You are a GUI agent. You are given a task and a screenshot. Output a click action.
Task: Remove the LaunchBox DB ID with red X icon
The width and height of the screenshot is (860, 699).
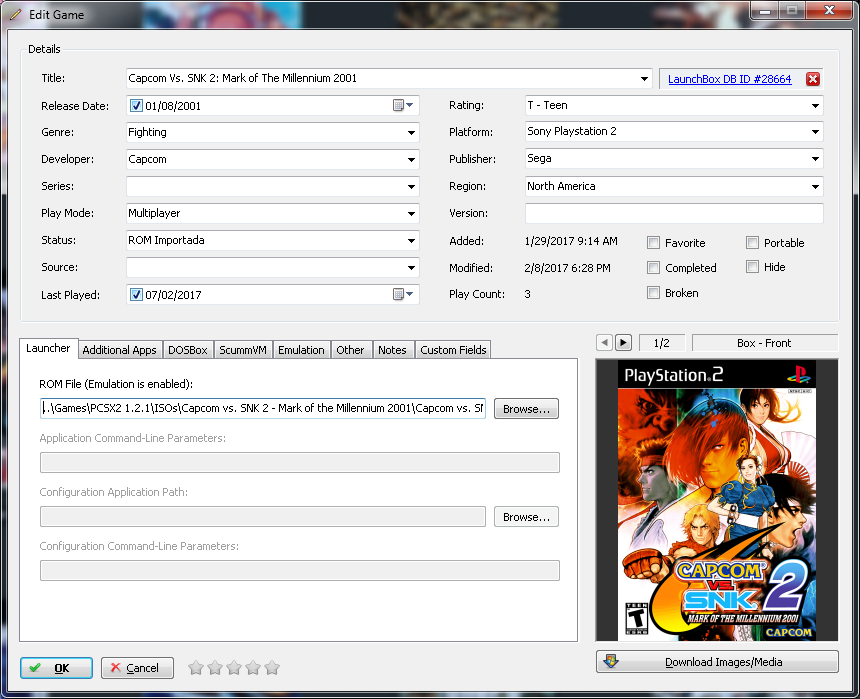click(813, 79)
